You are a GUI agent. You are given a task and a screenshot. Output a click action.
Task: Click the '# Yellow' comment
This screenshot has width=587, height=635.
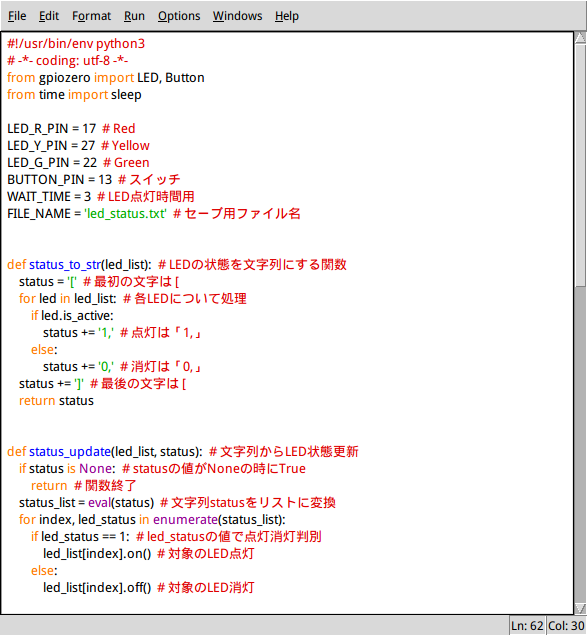pos(125,145)
